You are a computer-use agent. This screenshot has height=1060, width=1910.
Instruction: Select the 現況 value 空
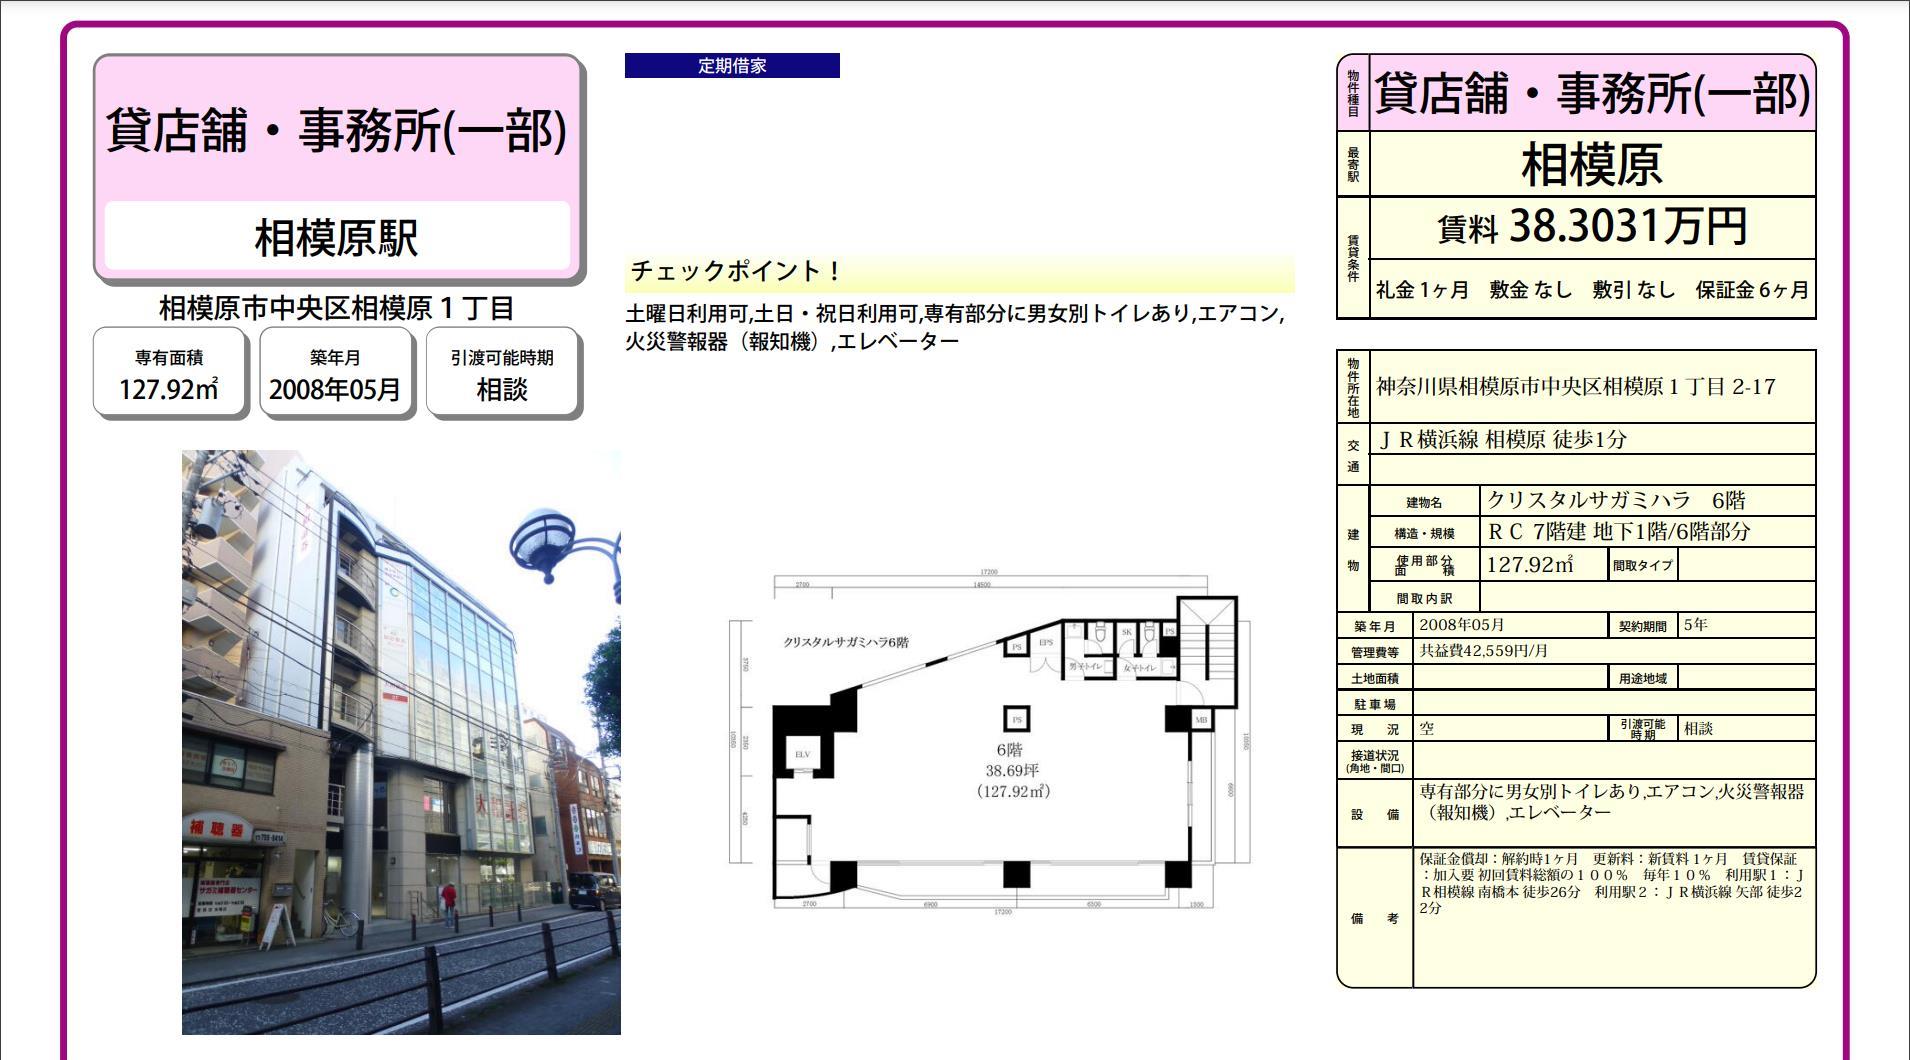[1427, 729]
